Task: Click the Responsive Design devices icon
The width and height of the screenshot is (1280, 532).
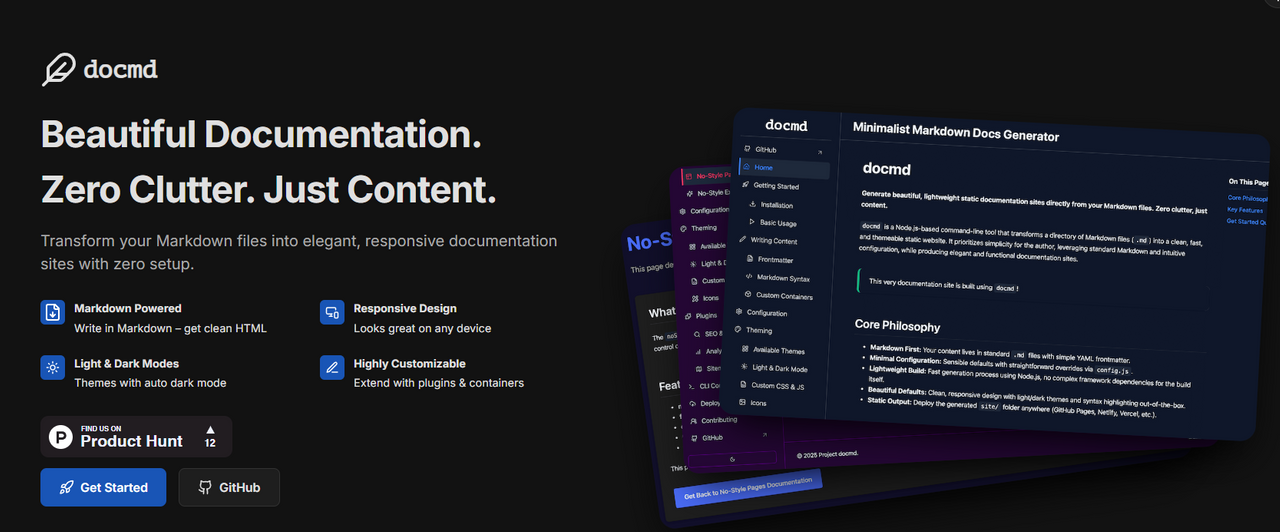Action: tap(332, 313)
